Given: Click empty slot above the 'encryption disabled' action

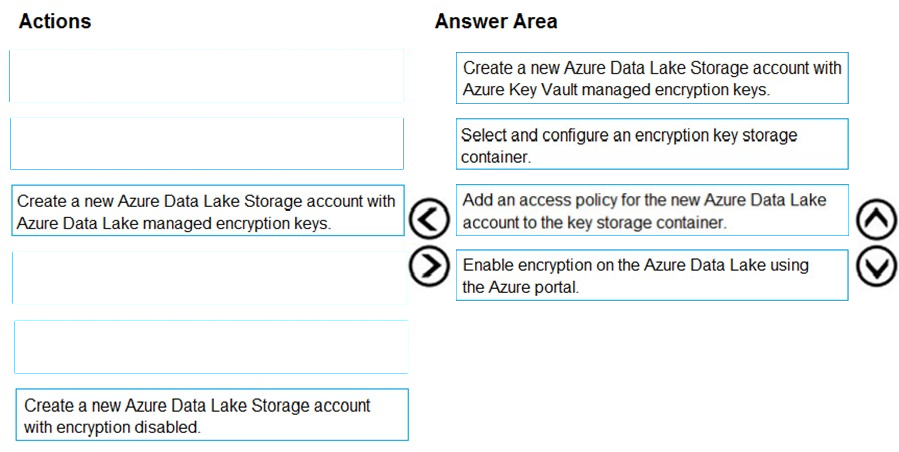Looking at the screenshot, I should point(211,347).
